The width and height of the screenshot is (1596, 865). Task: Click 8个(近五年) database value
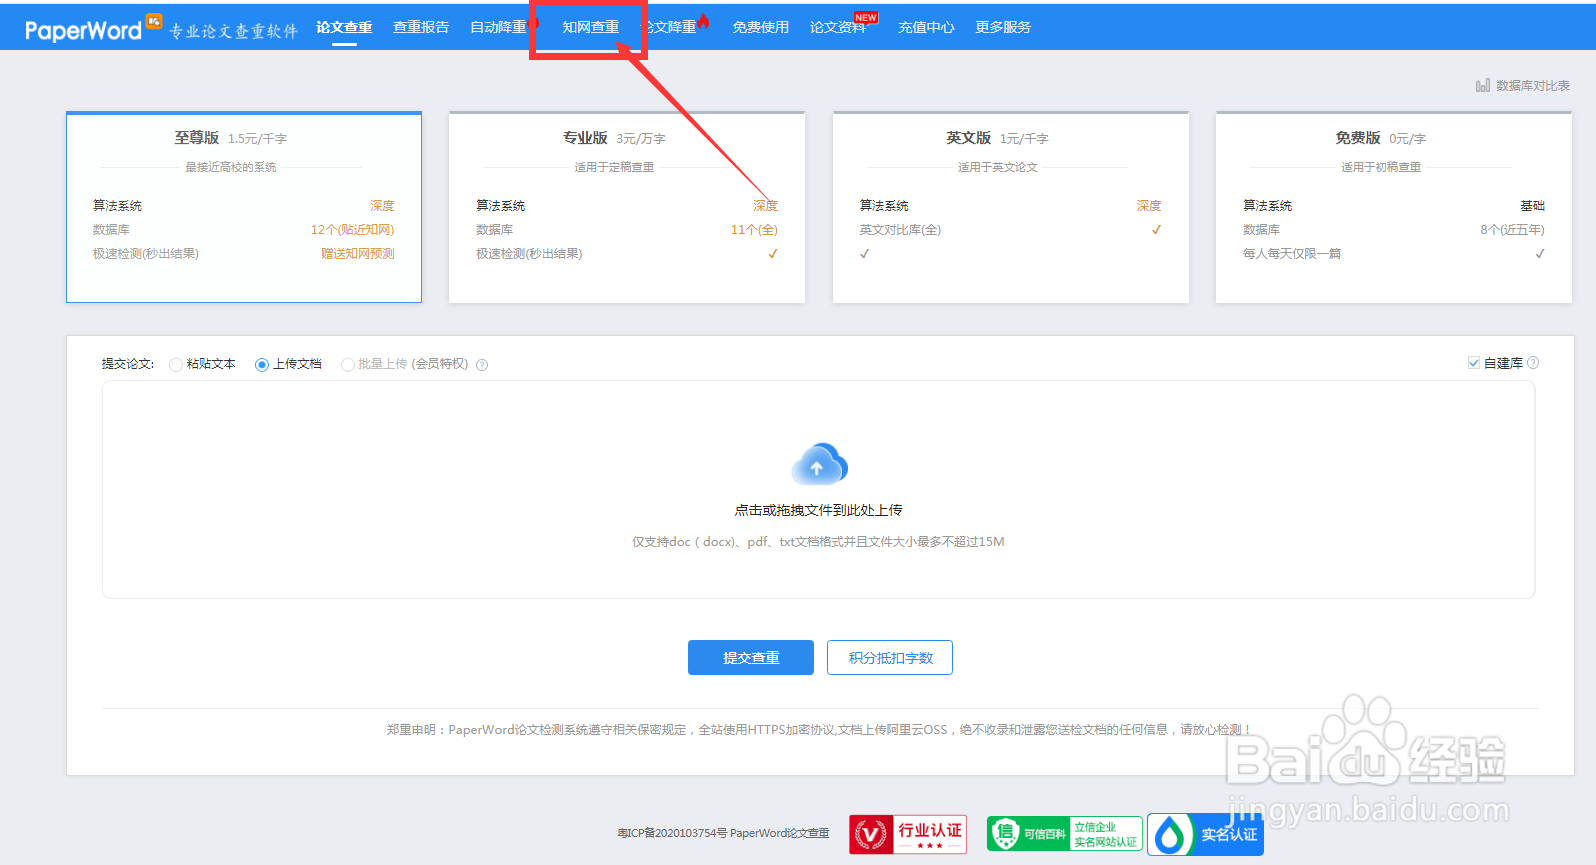1512,230
